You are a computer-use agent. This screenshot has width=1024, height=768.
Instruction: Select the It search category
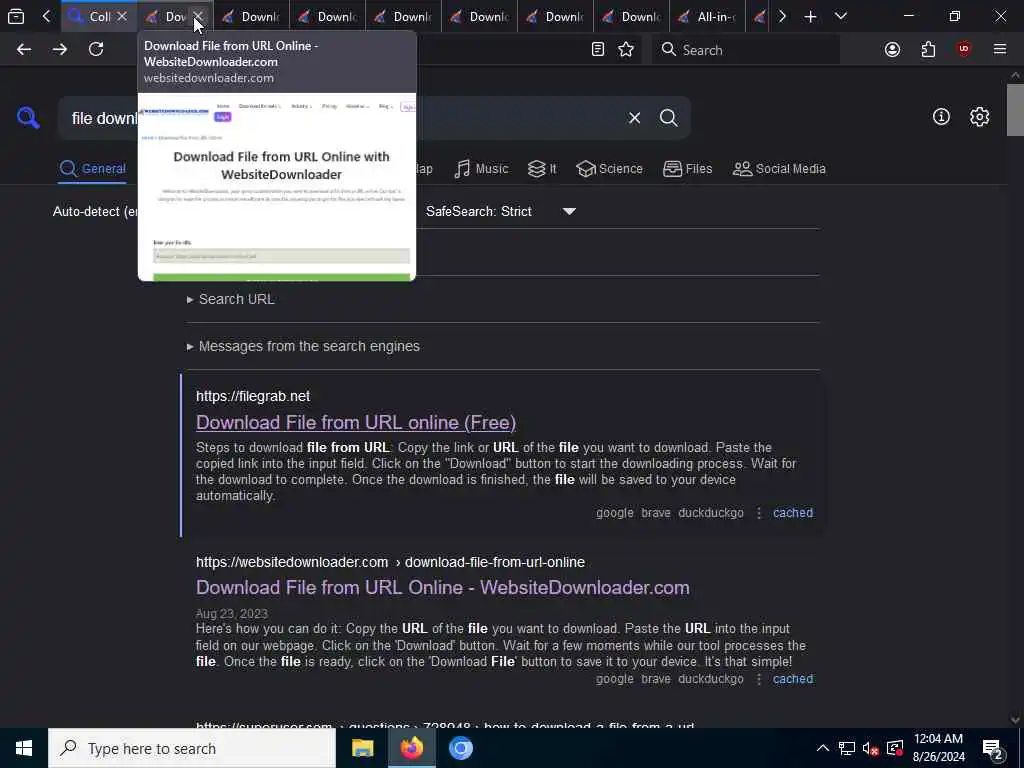pyautogui.click(x=542, y=168)
